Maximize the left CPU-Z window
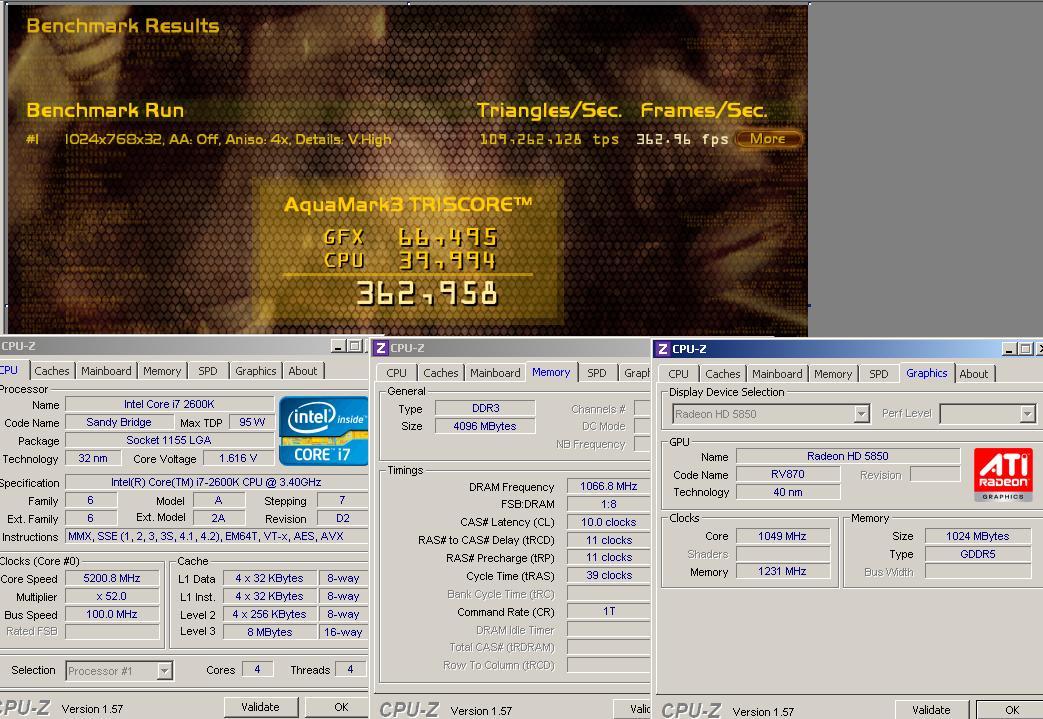The width and height of the screenshot is (1043, 719). 355,346
